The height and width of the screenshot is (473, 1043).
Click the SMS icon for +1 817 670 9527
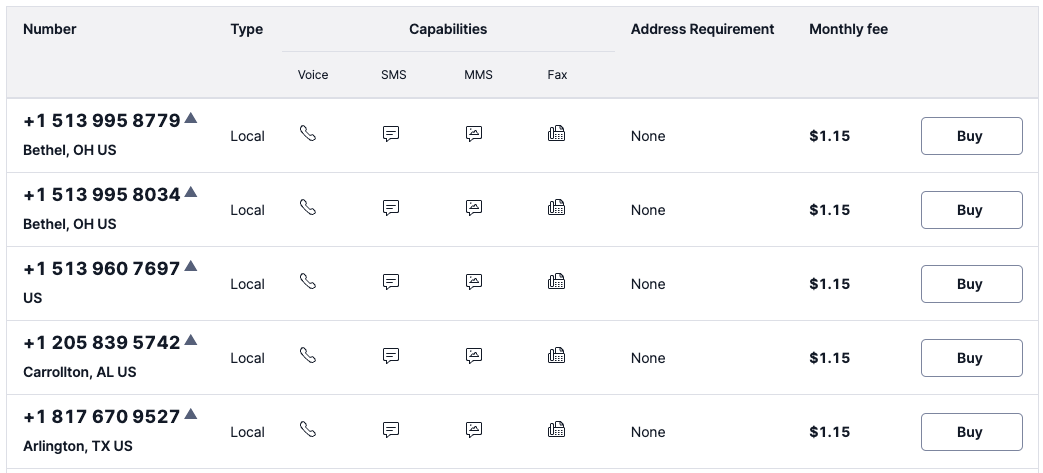tap(391, 430)
